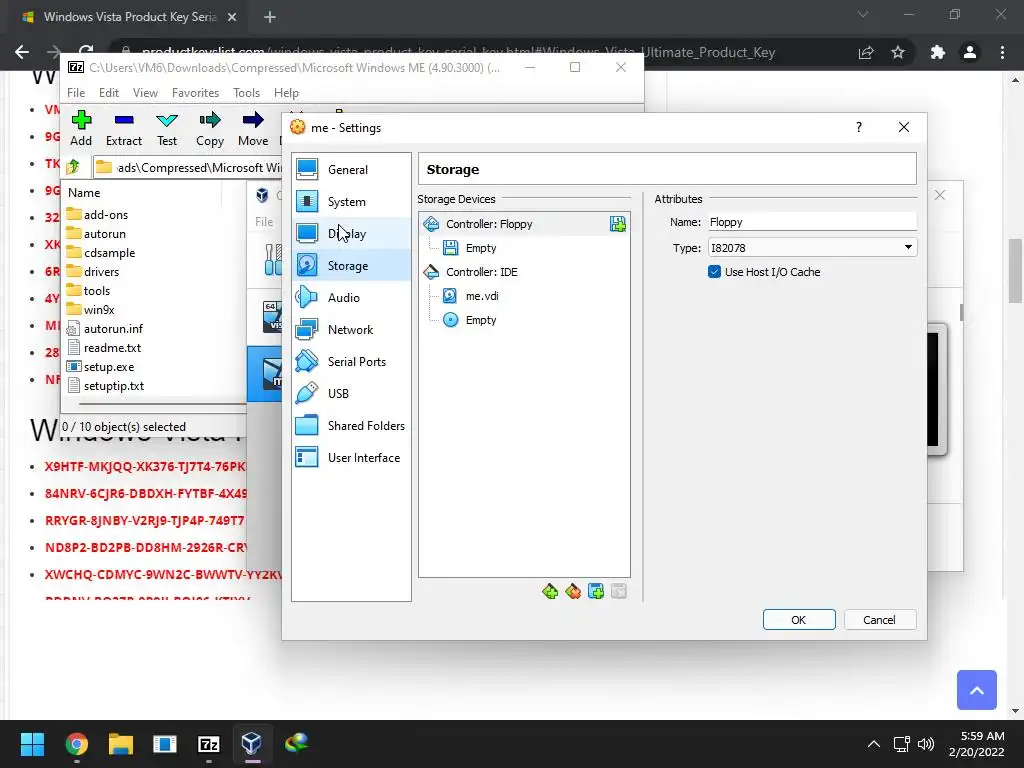
Task: Select Empty optical drive under IDE
Action: (481, 320)
